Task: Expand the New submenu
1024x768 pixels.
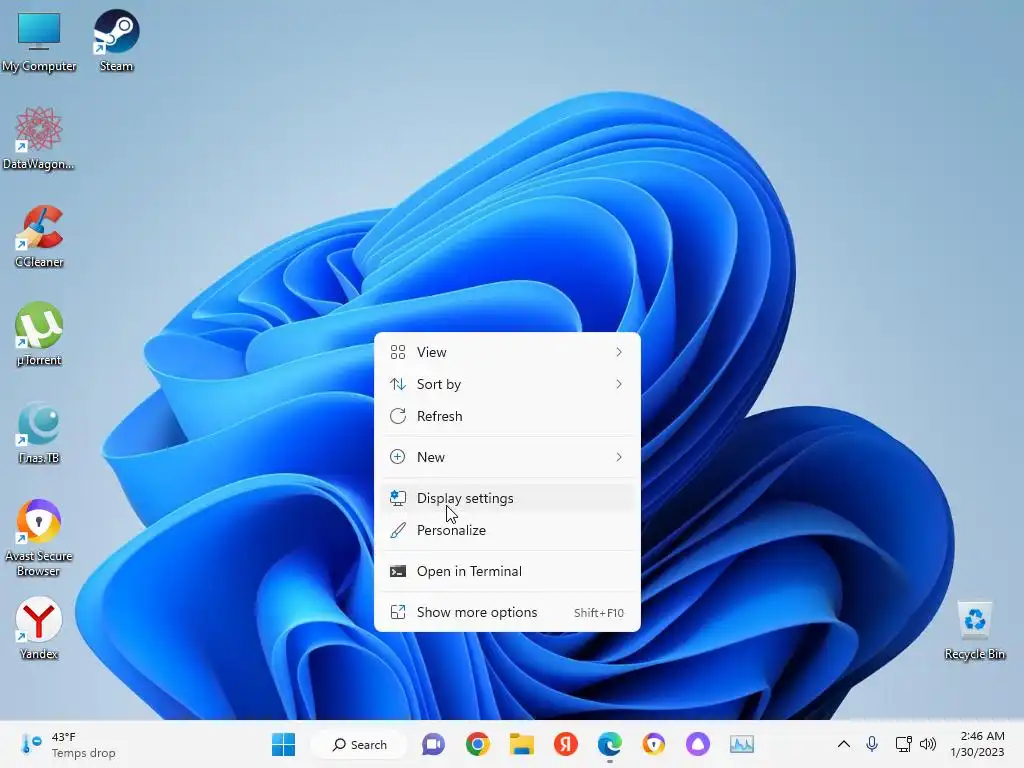Action: (507, 457)
